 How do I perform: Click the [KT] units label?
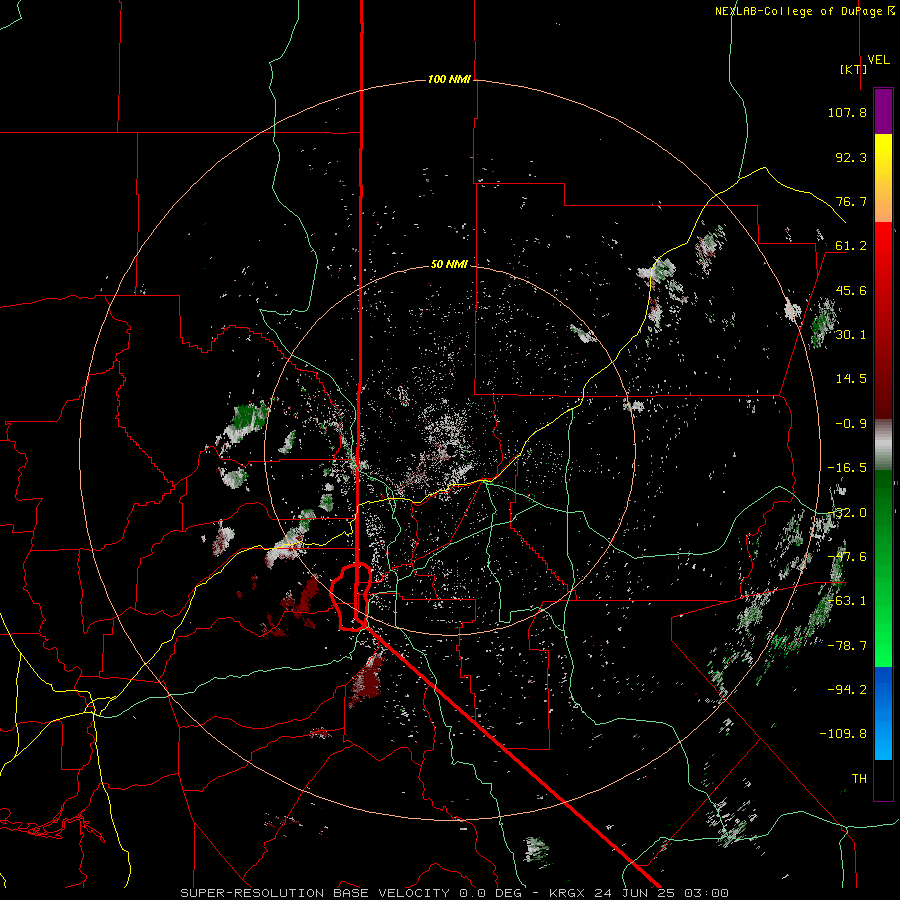coord(854,69)
